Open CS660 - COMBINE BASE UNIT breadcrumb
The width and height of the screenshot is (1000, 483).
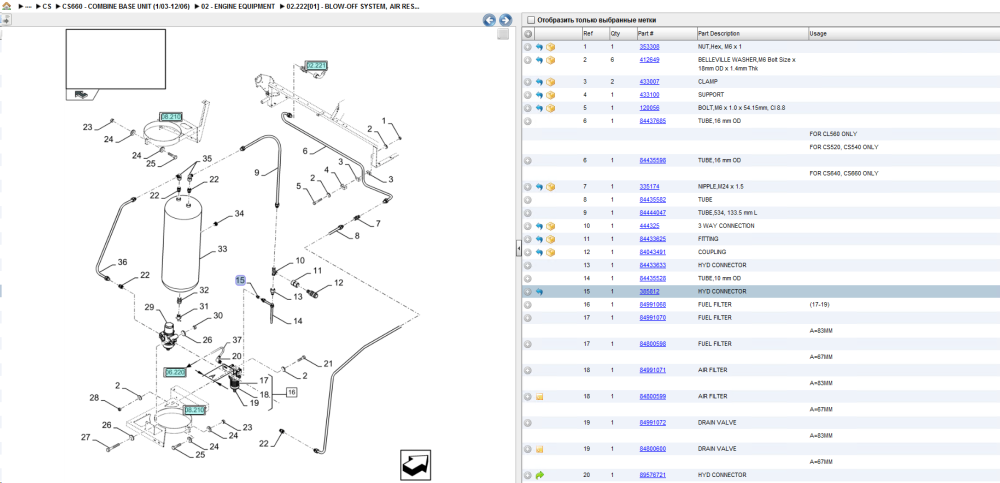coord(126,6)
